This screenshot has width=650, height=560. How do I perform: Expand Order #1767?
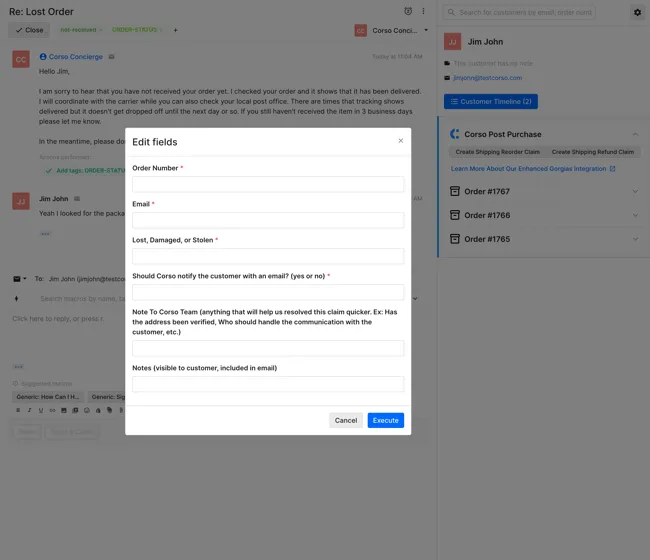[635, 192]
